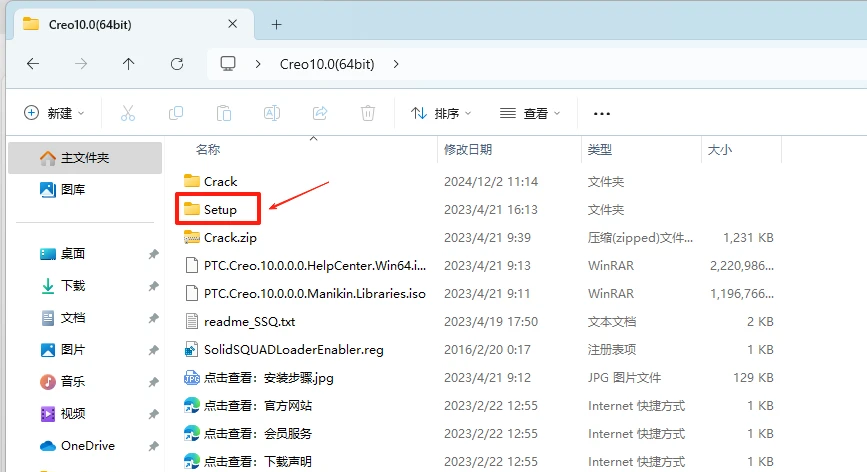Click the pin icon next to 视频
The image size is (867, 472).
(x=153, y=414)
